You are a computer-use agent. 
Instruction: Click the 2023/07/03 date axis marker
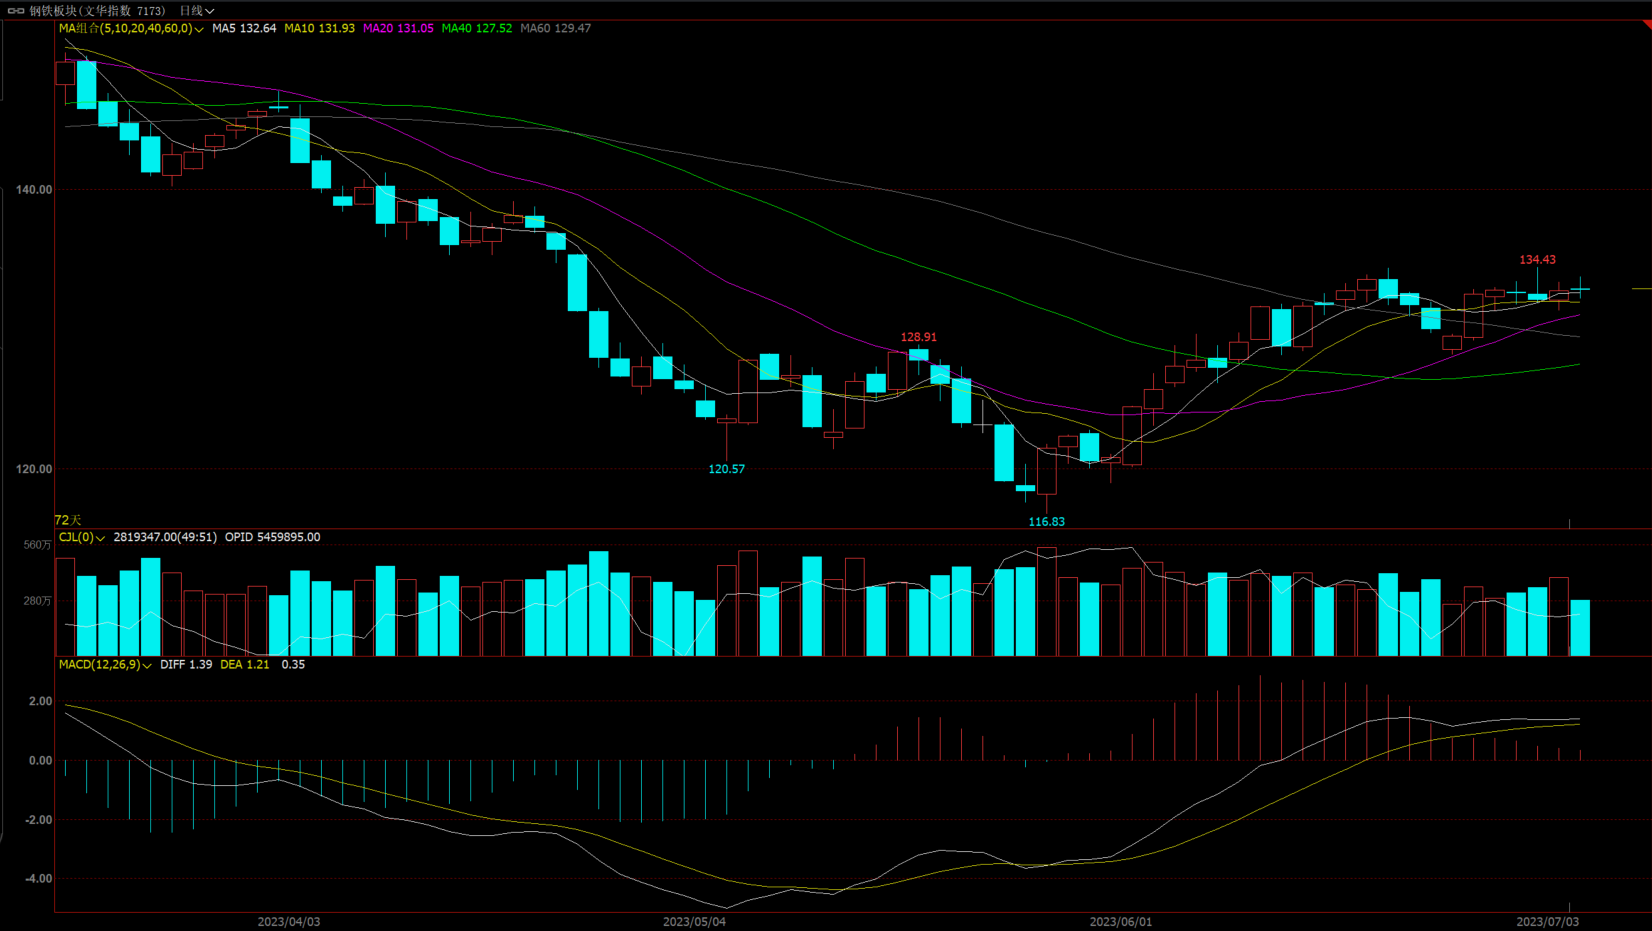[1548, 922]
